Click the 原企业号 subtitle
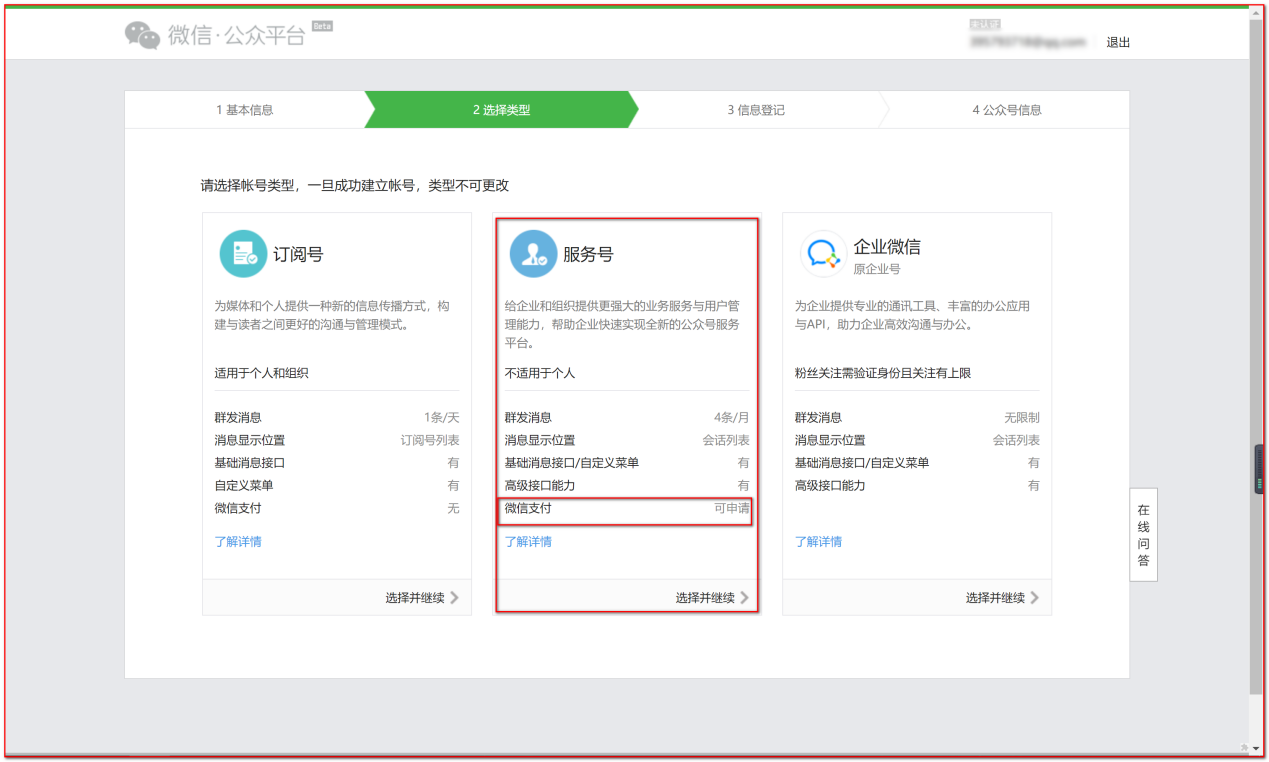The width and height of the screenshot is (1269, 762). pyautogui.click(x=877, y=269)
